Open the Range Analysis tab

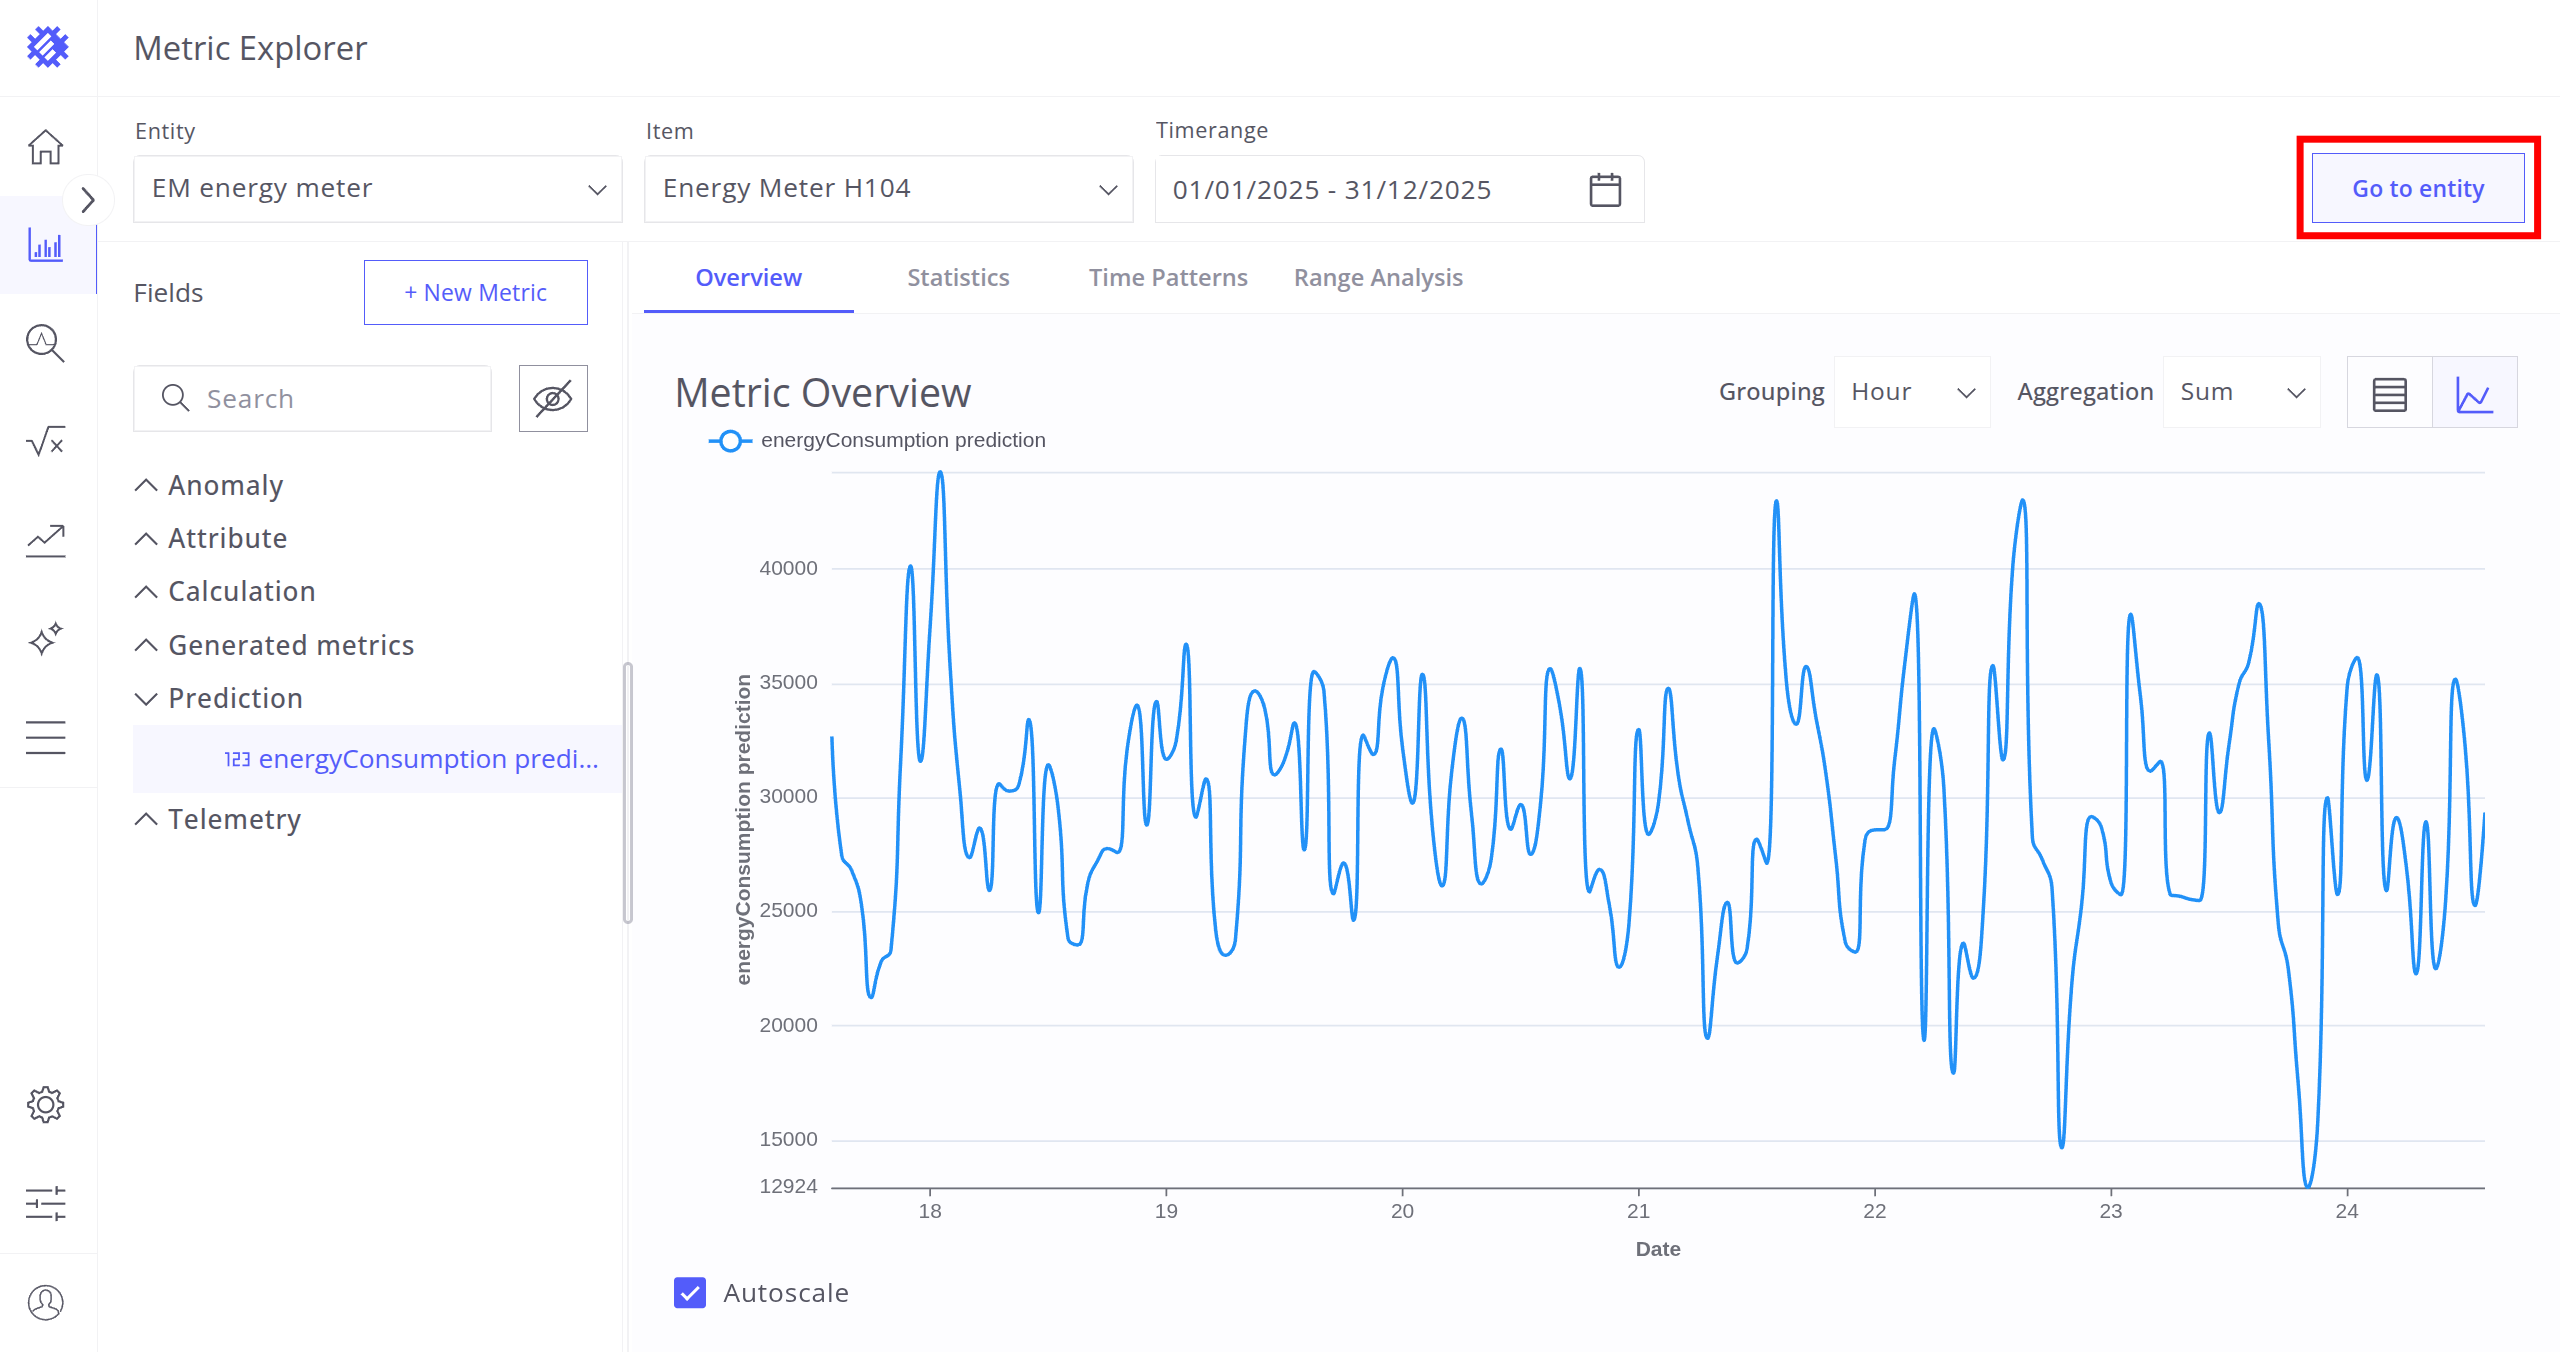1377,278
